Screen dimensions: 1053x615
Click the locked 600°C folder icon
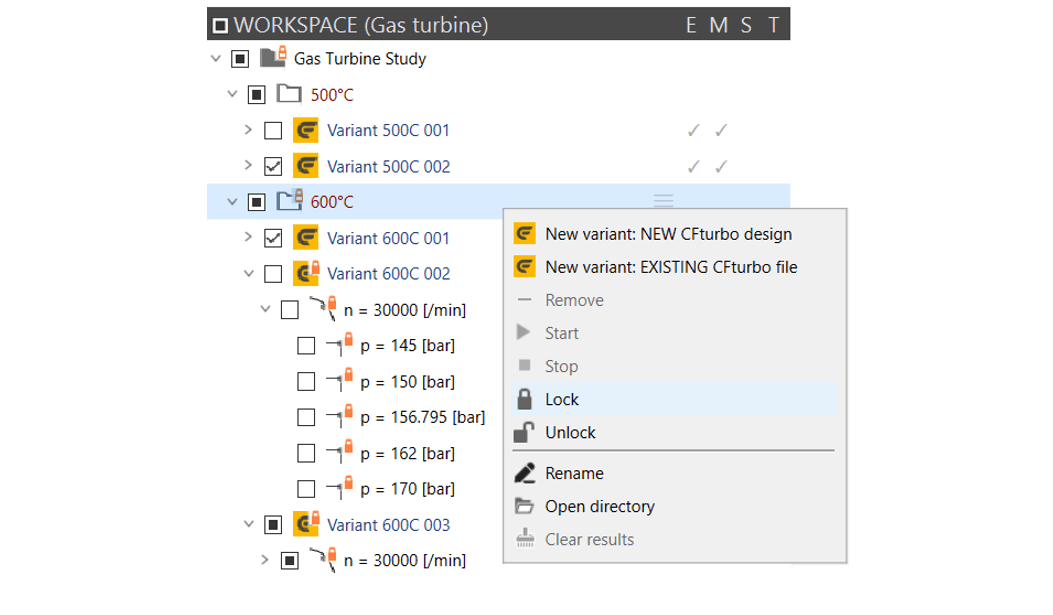tap(291, 200)
